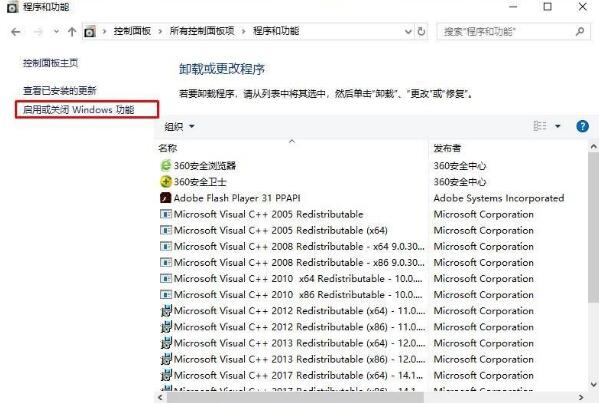Select Visual C++ 2013 Redistributable (x86) name

pyautogui.click(x=300, y=359)
